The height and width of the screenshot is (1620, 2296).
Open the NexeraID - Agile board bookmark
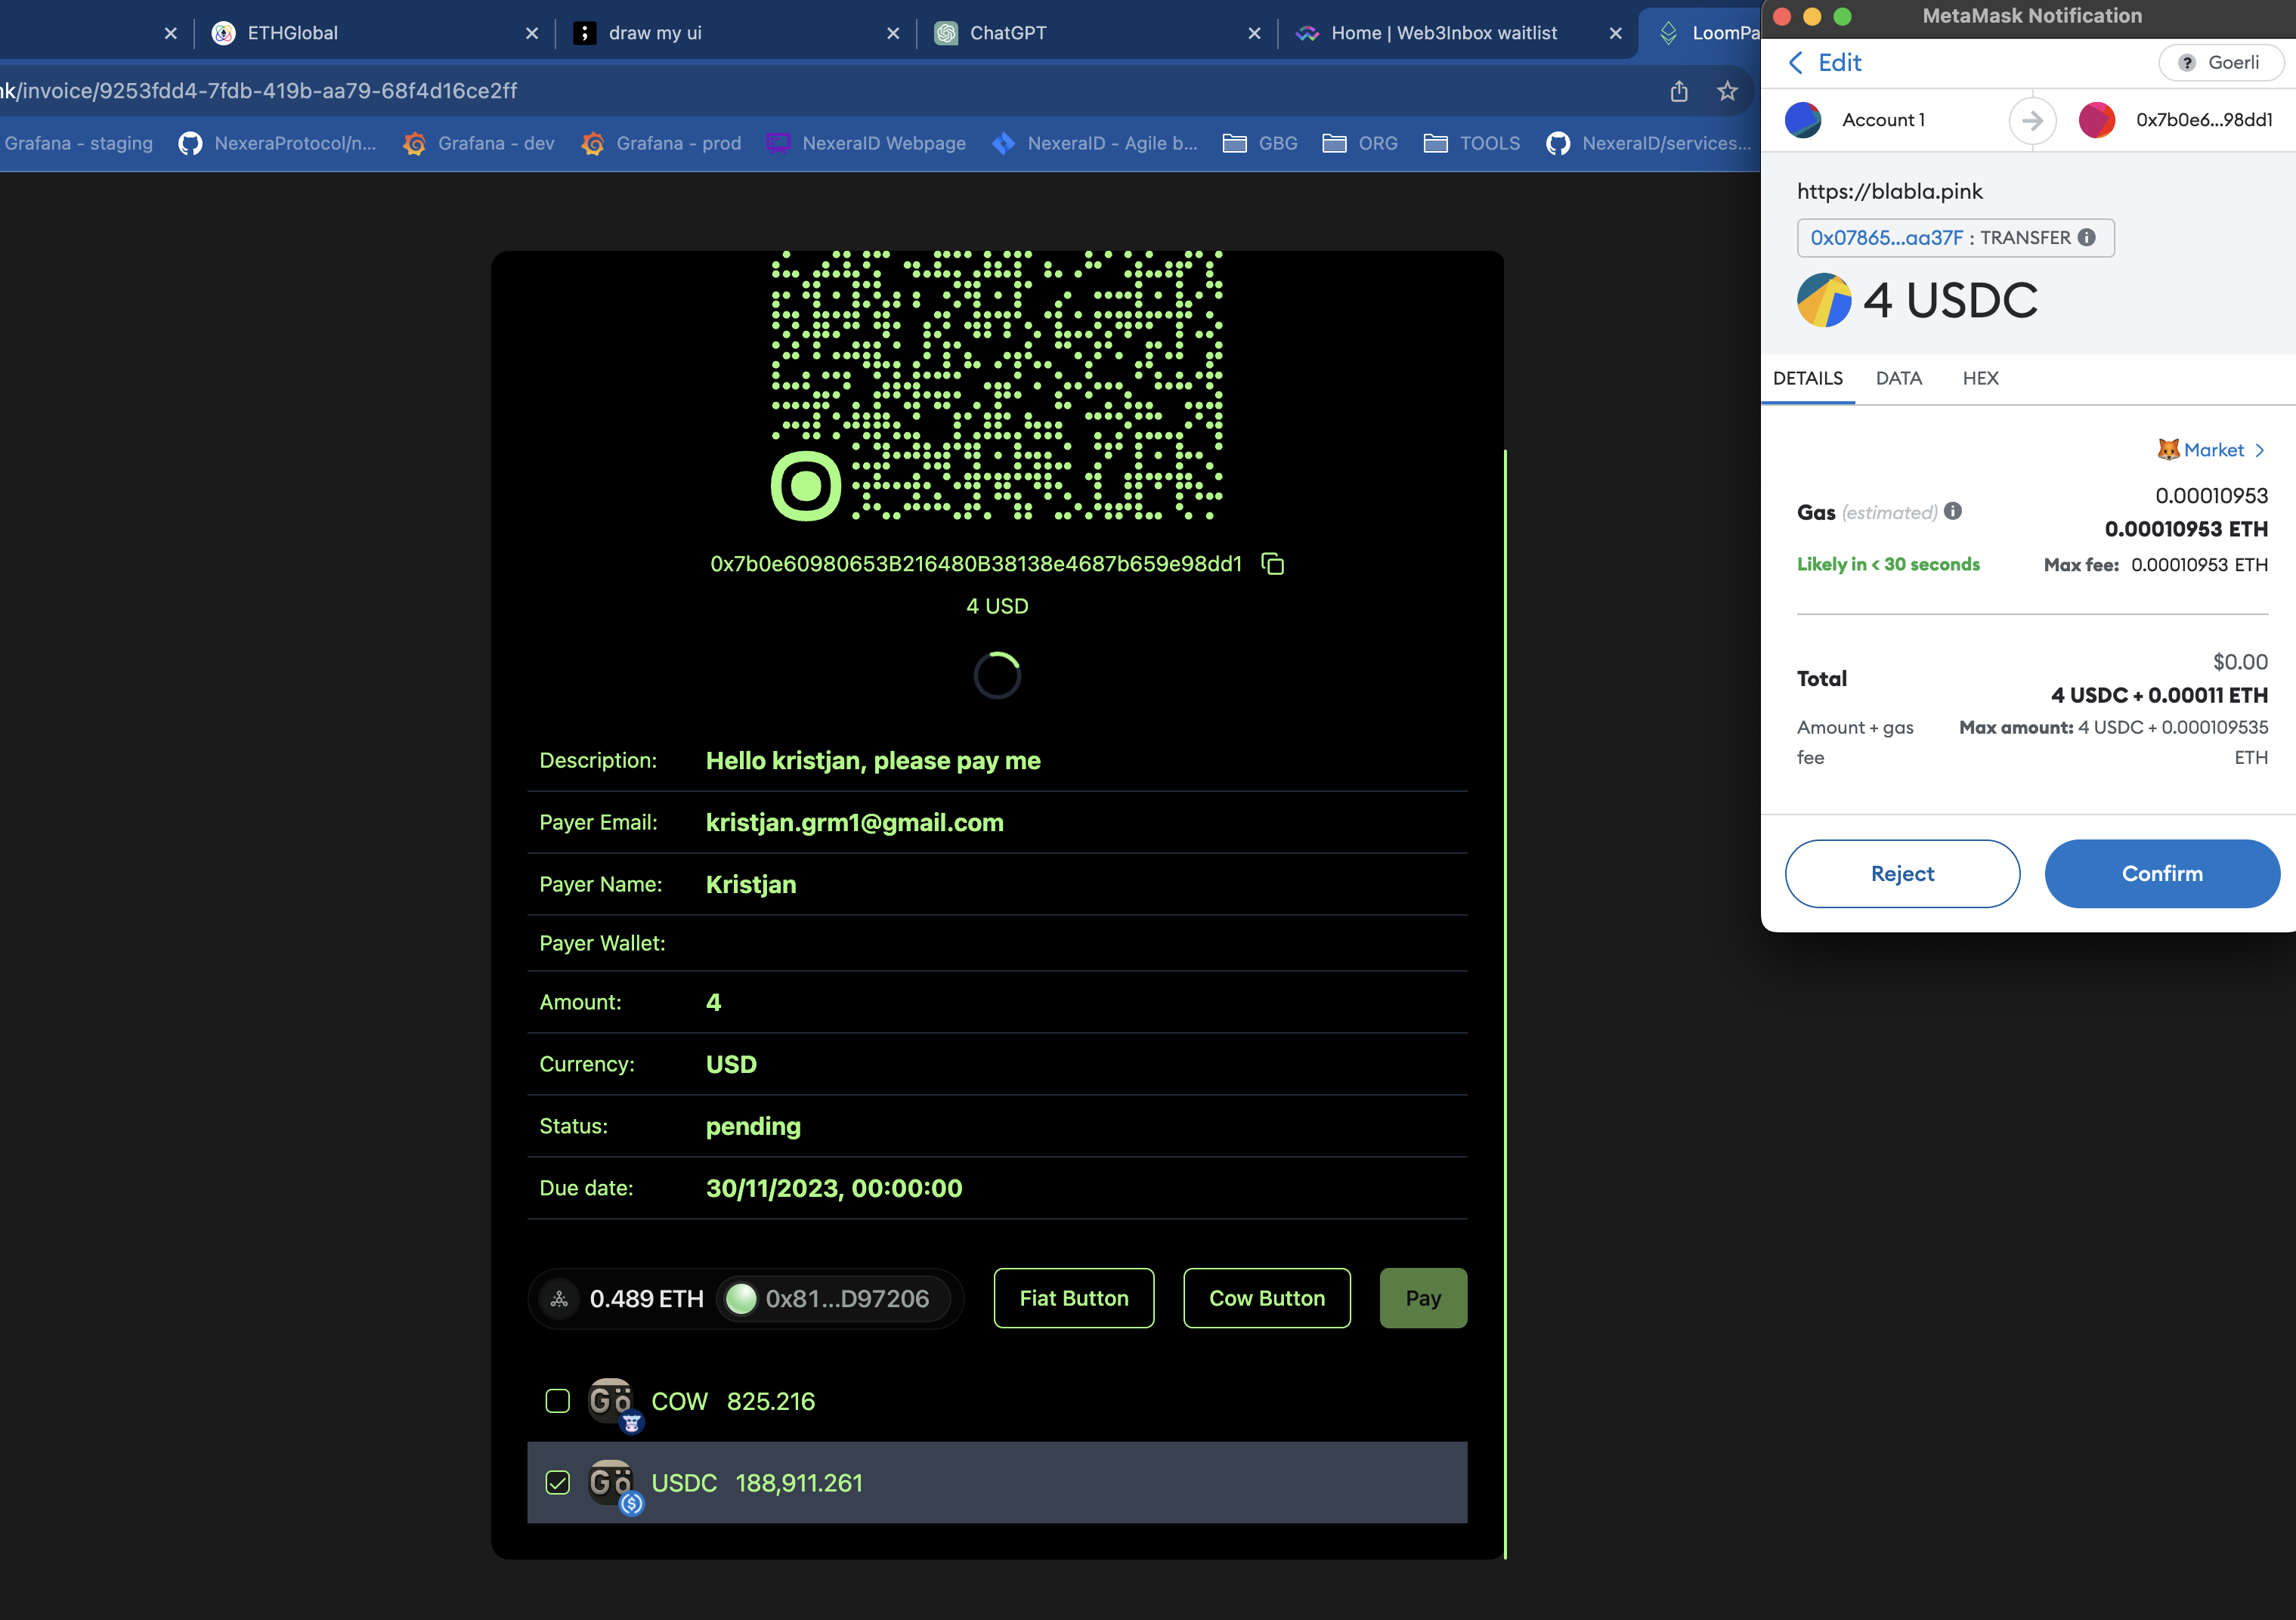pos(1094,143)
